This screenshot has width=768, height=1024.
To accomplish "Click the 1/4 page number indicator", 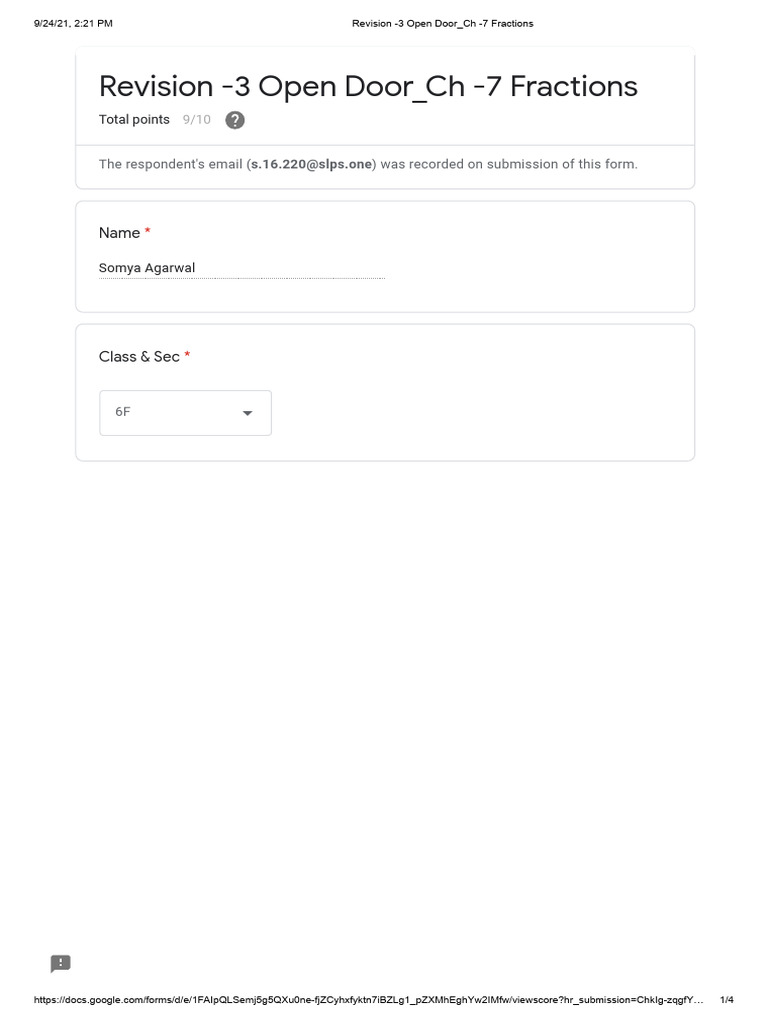I will 727,1000.
